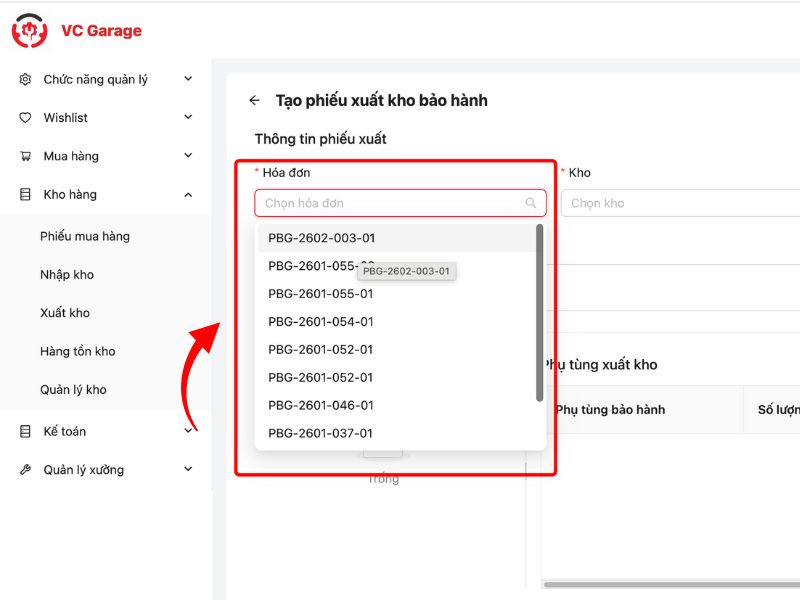Click the Chọn hóa đơn input field
Image resolution: width=800 pixels, height=600 pixels.
pyautogui.click(x=390, y=203)
